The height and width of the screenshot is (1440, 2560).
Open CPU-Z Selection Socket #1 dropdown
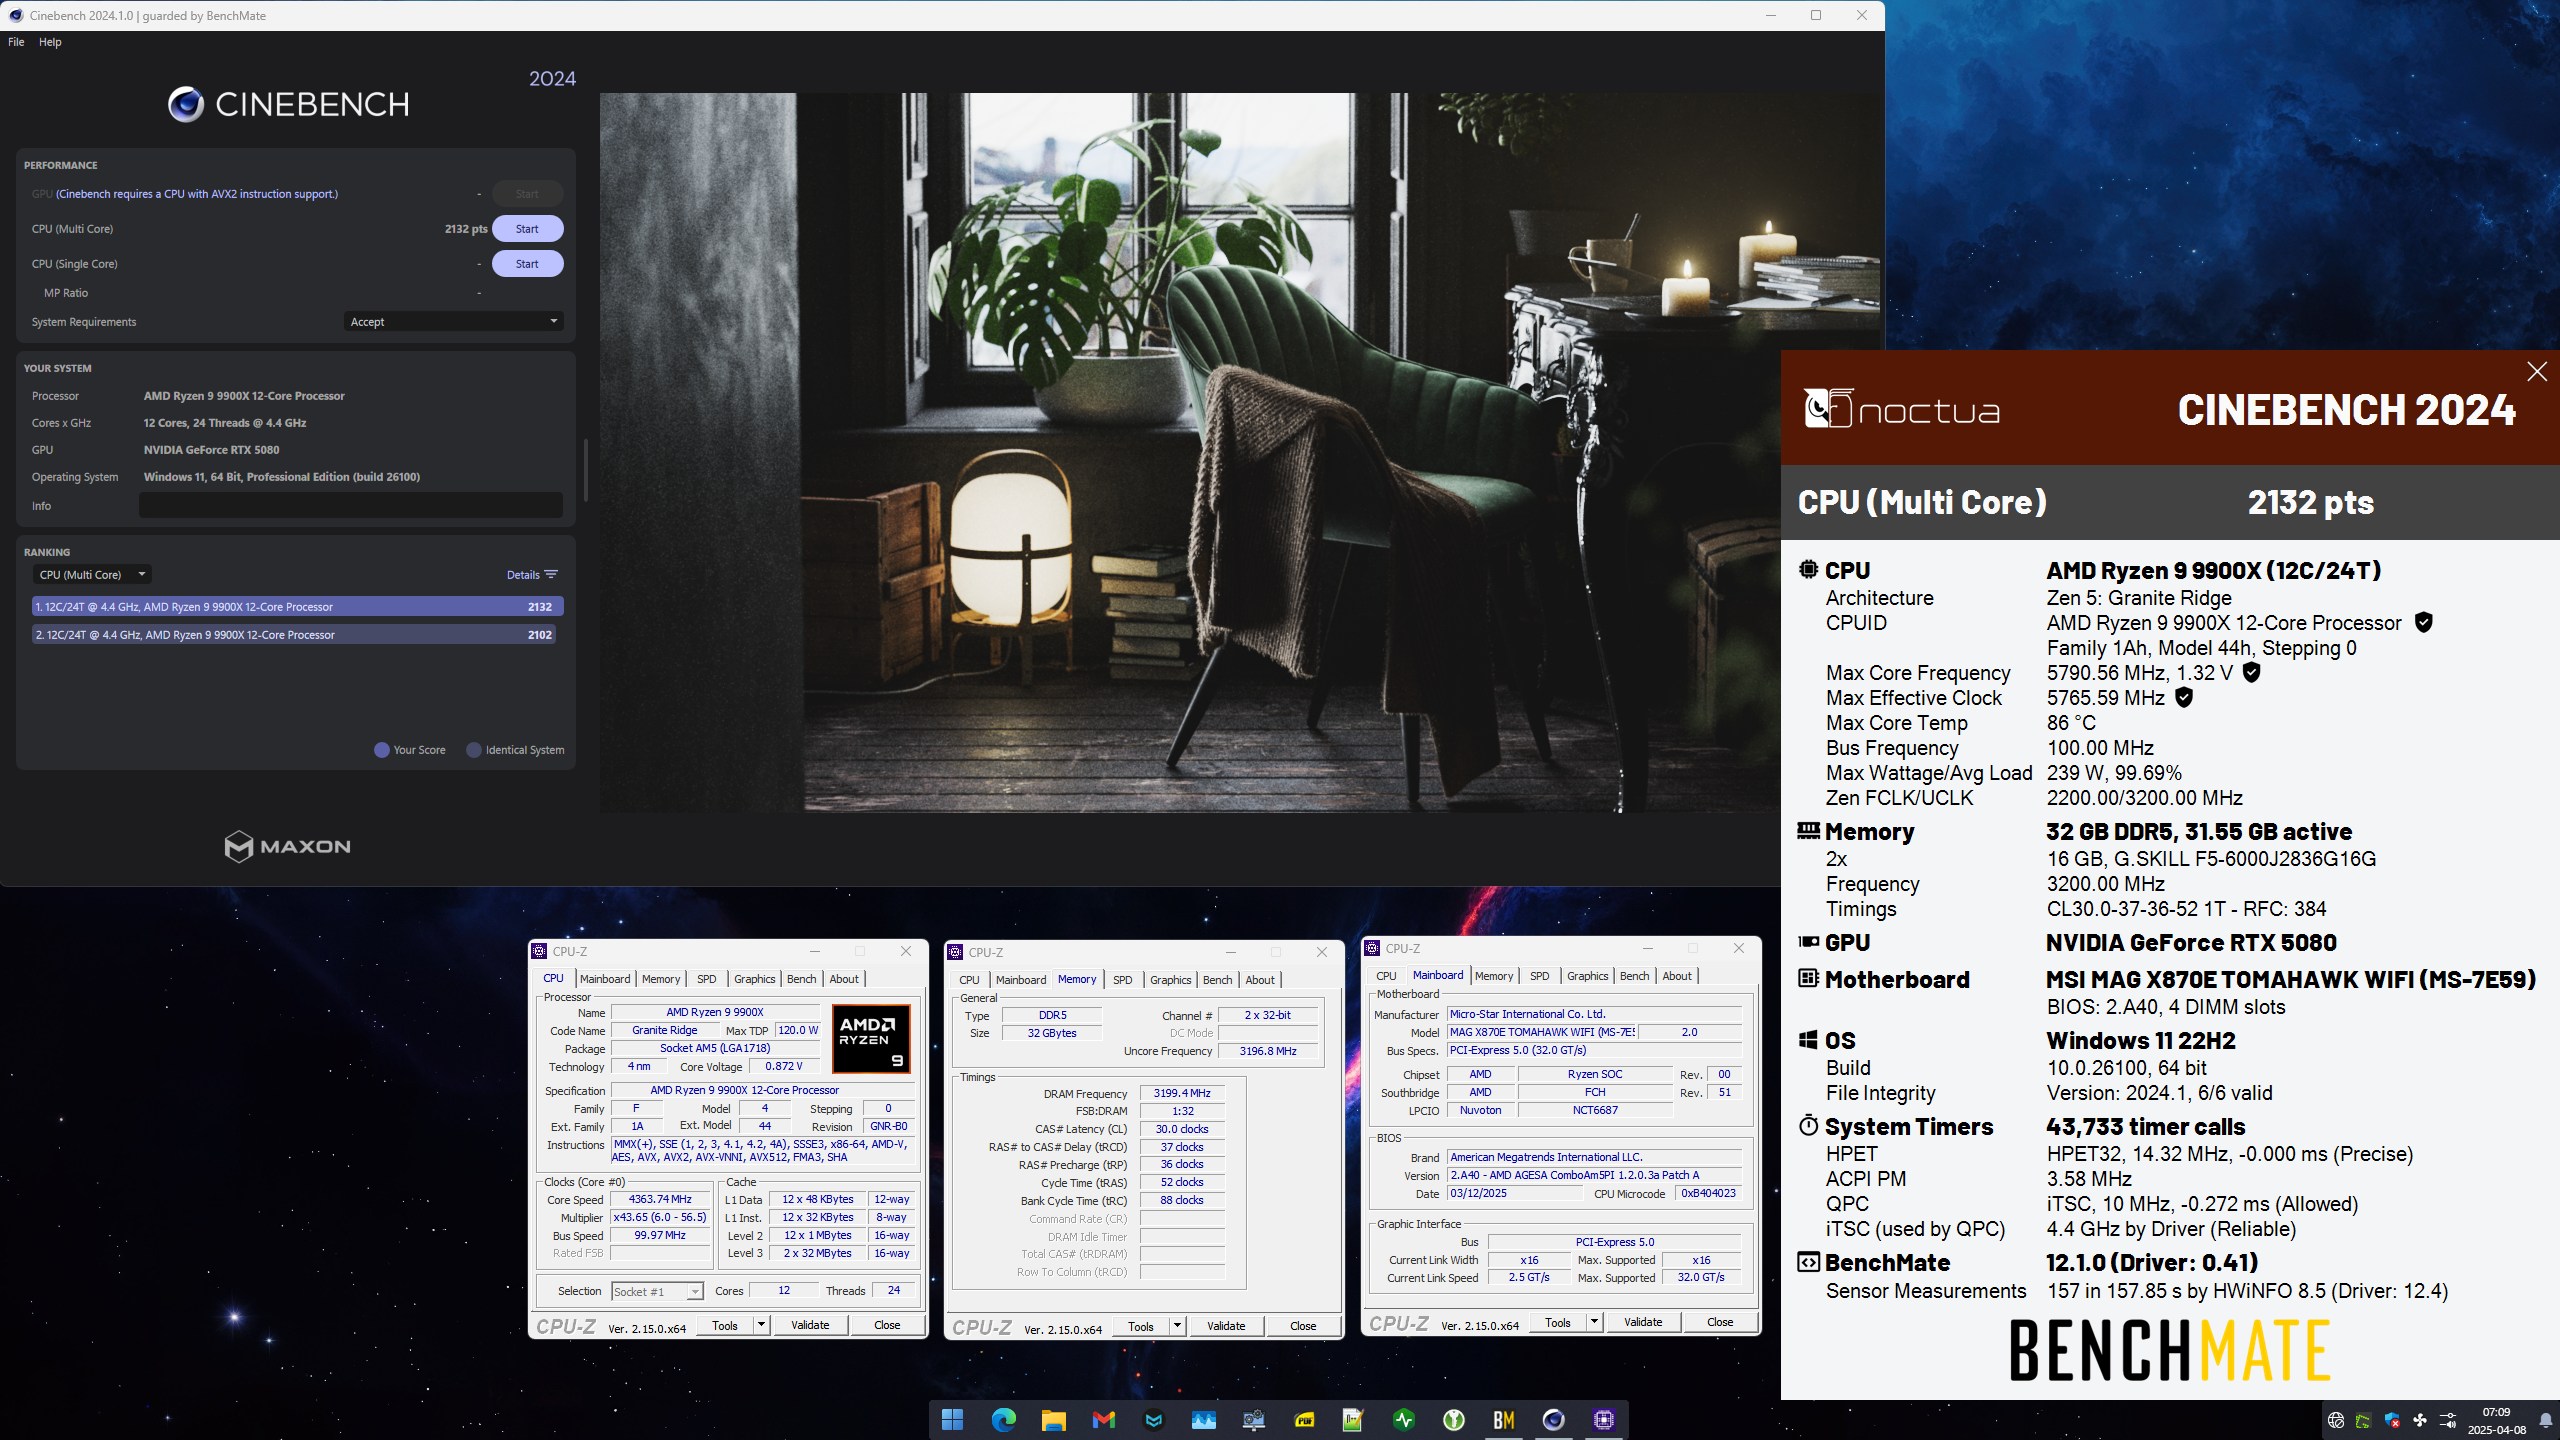[x=657, y=1292]
